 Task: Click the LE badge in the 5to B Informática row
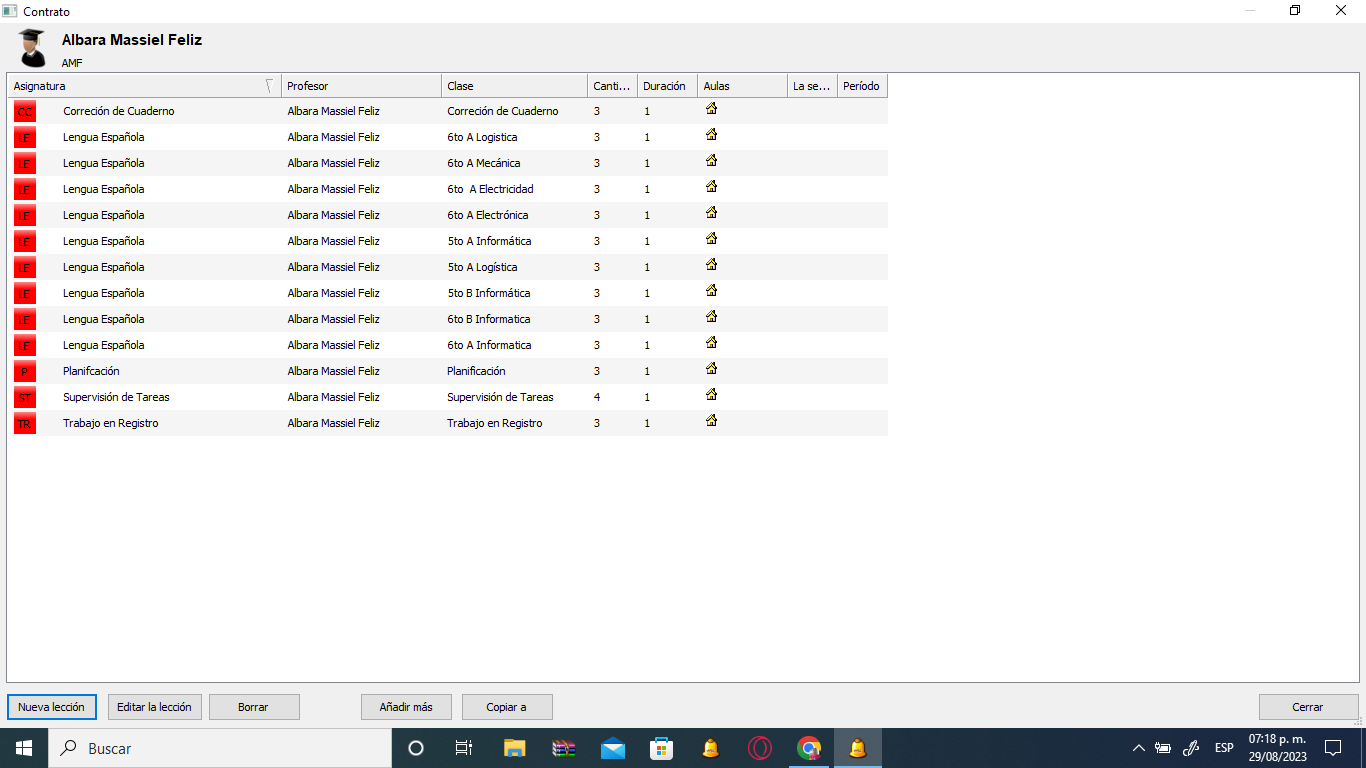[25, 293]
